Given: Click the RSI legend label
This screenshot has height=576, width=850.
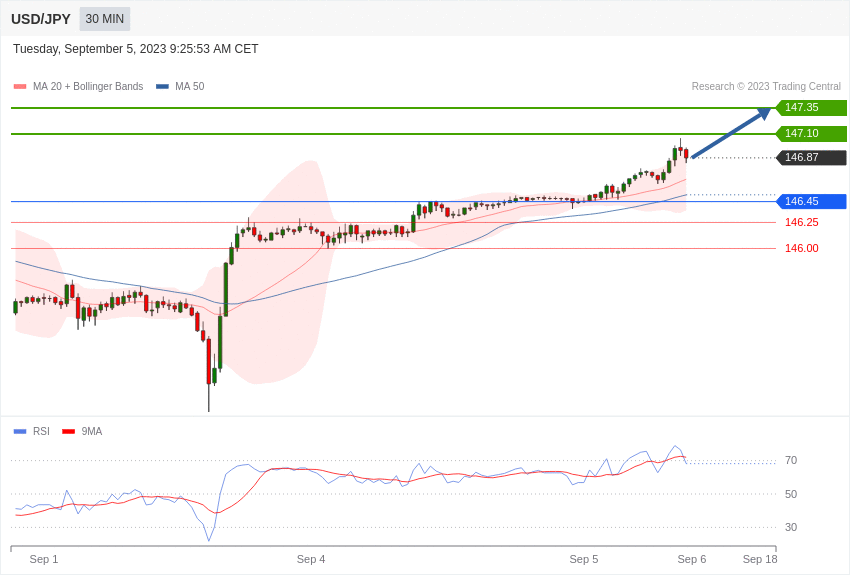Looking at the screenshot, I should point(41,431).
